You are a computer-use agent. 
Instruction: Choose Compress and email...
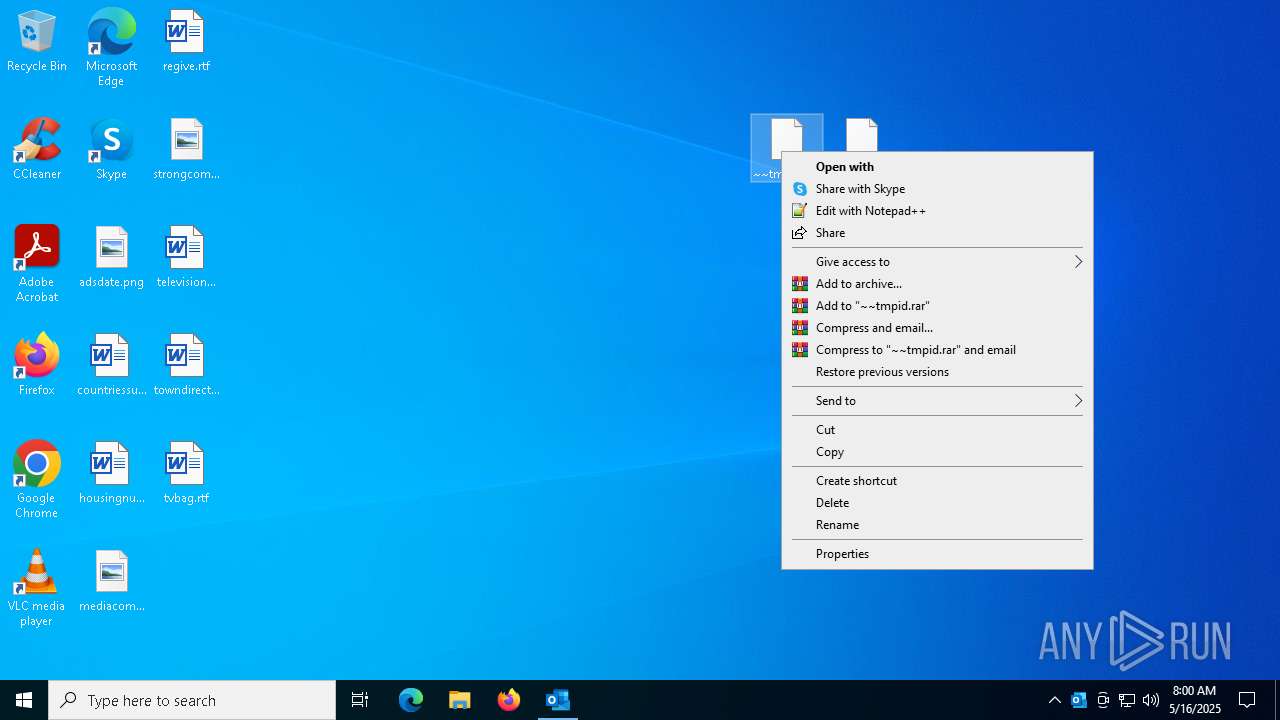pos(937,328)
